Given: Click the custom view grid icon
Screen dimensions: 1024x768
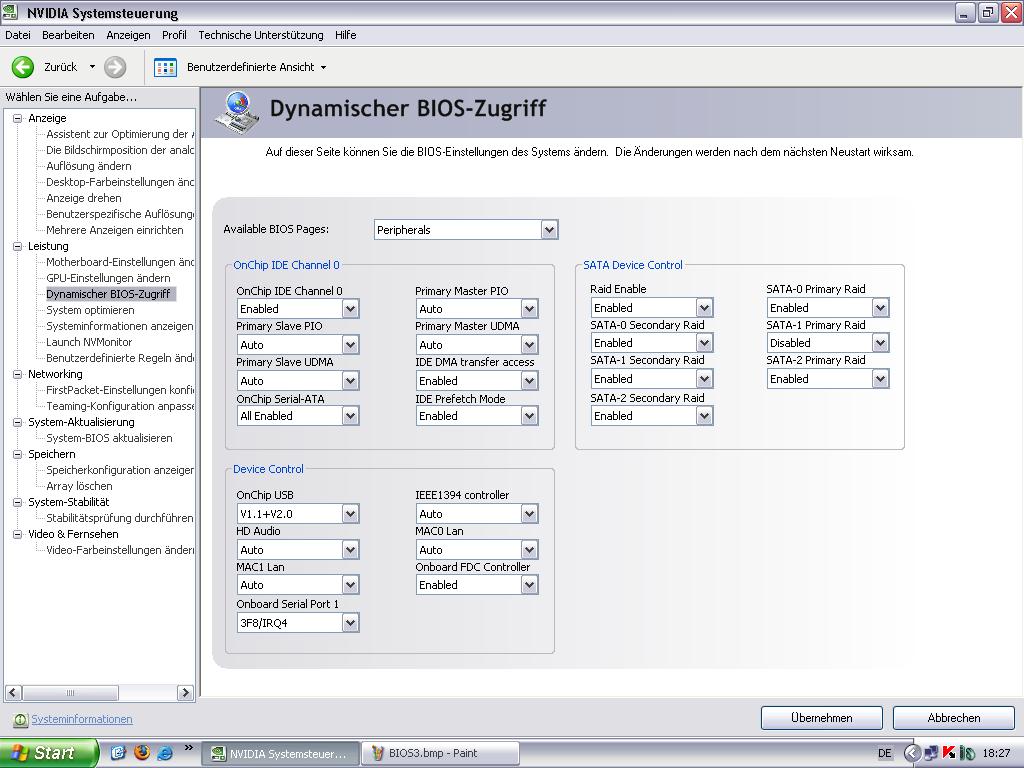Looking at the screenshot, I should 165,67.
